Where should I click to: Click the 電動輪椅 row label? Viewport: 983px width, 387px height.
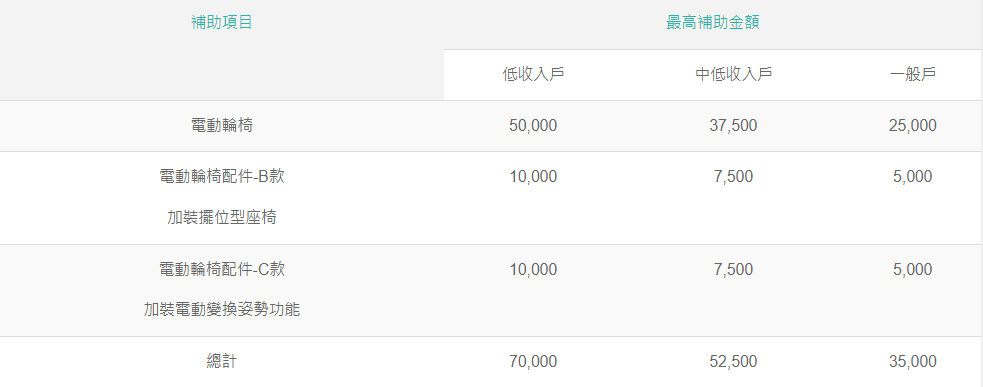[221, 125]
